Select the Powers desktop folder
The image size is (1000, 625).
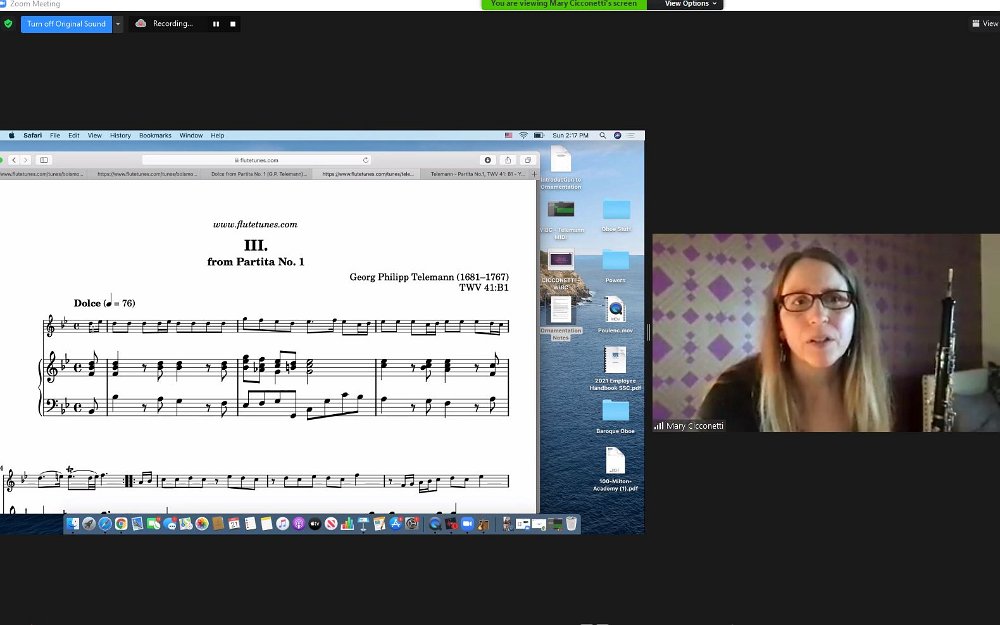point(615,266)
